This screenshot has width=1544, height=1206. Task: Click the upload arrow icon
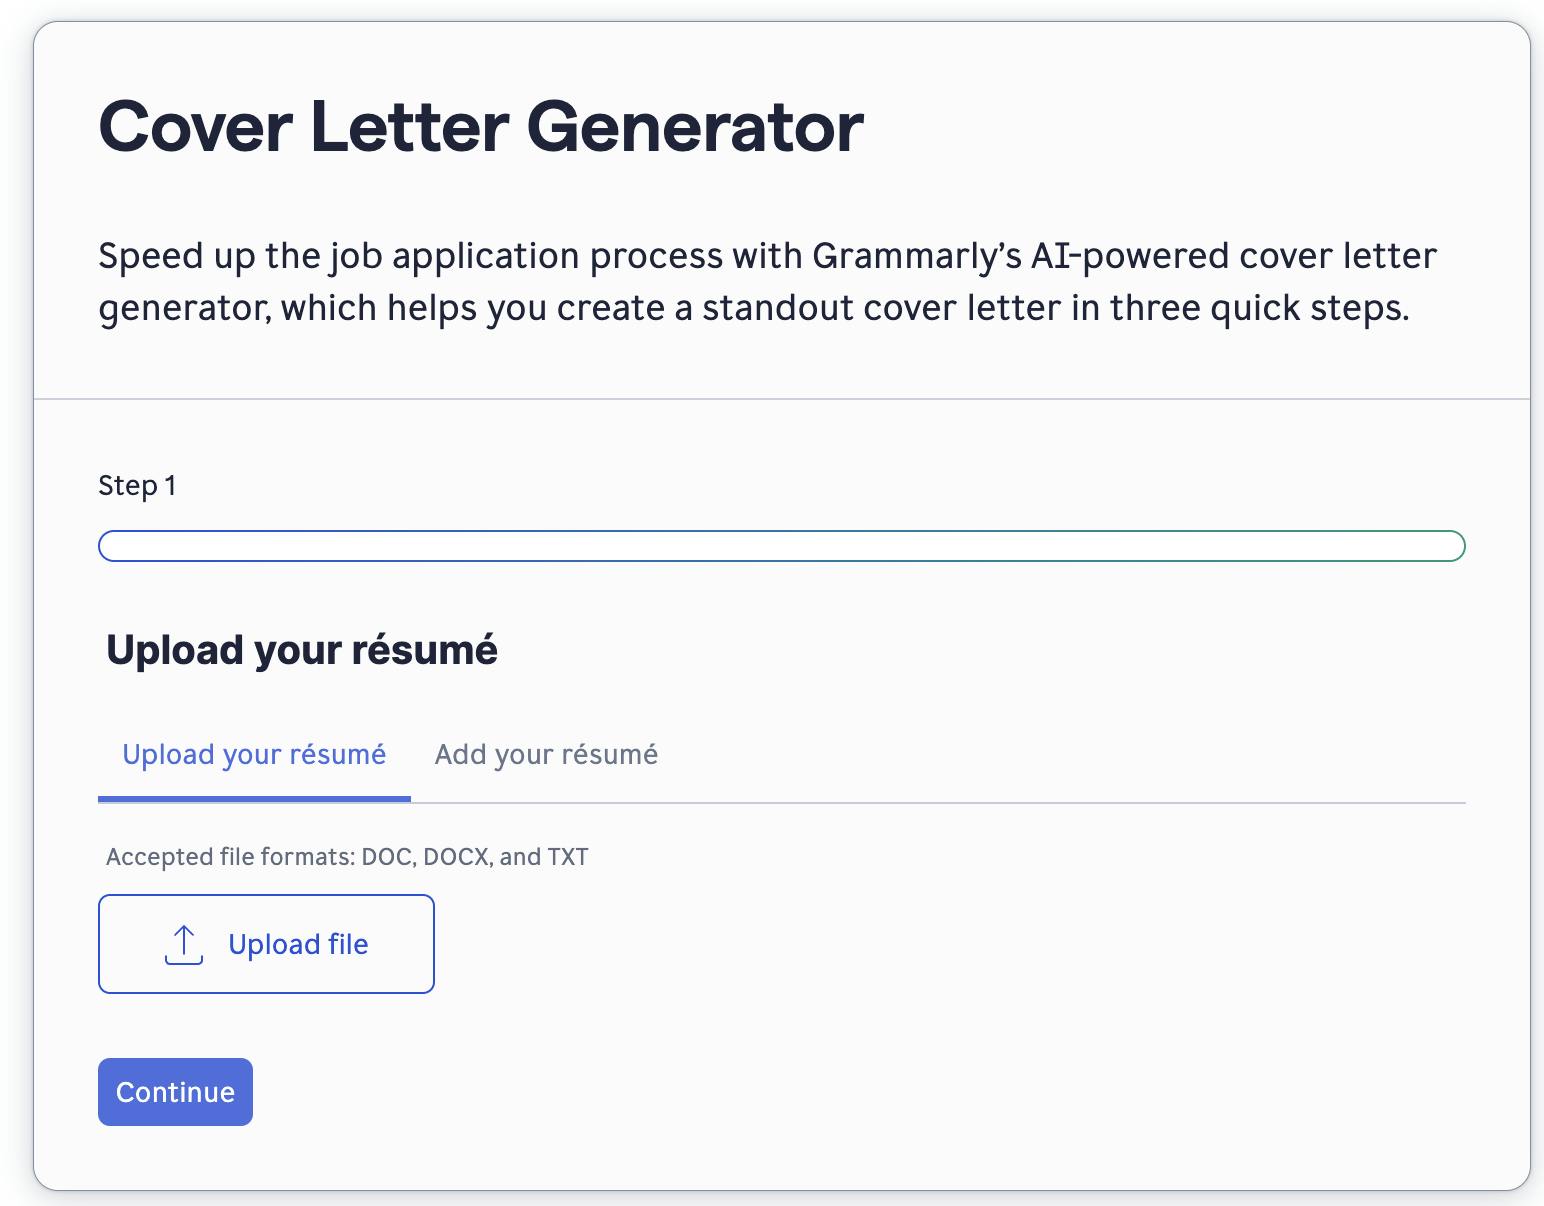coord(183,944)
